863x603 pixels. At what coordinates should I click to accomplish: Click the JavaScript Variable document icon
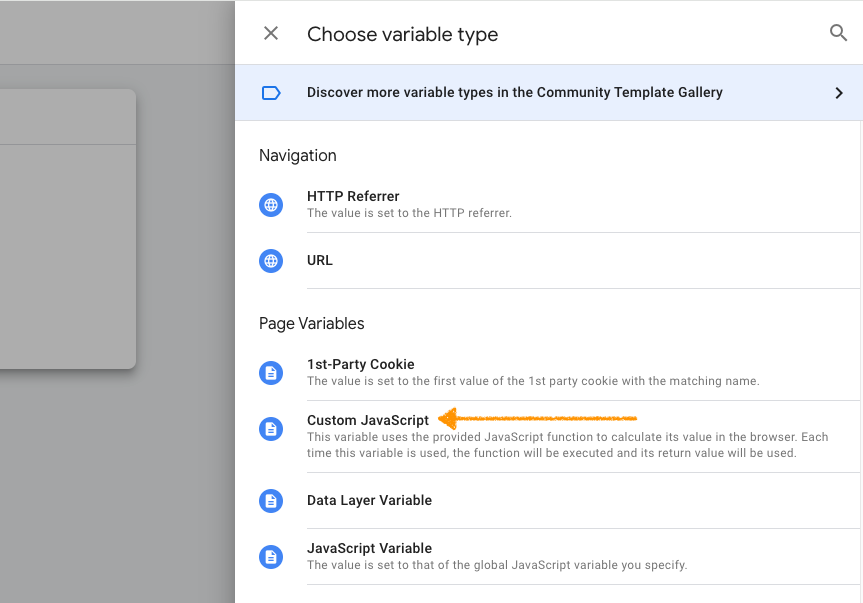pos(271,557)
